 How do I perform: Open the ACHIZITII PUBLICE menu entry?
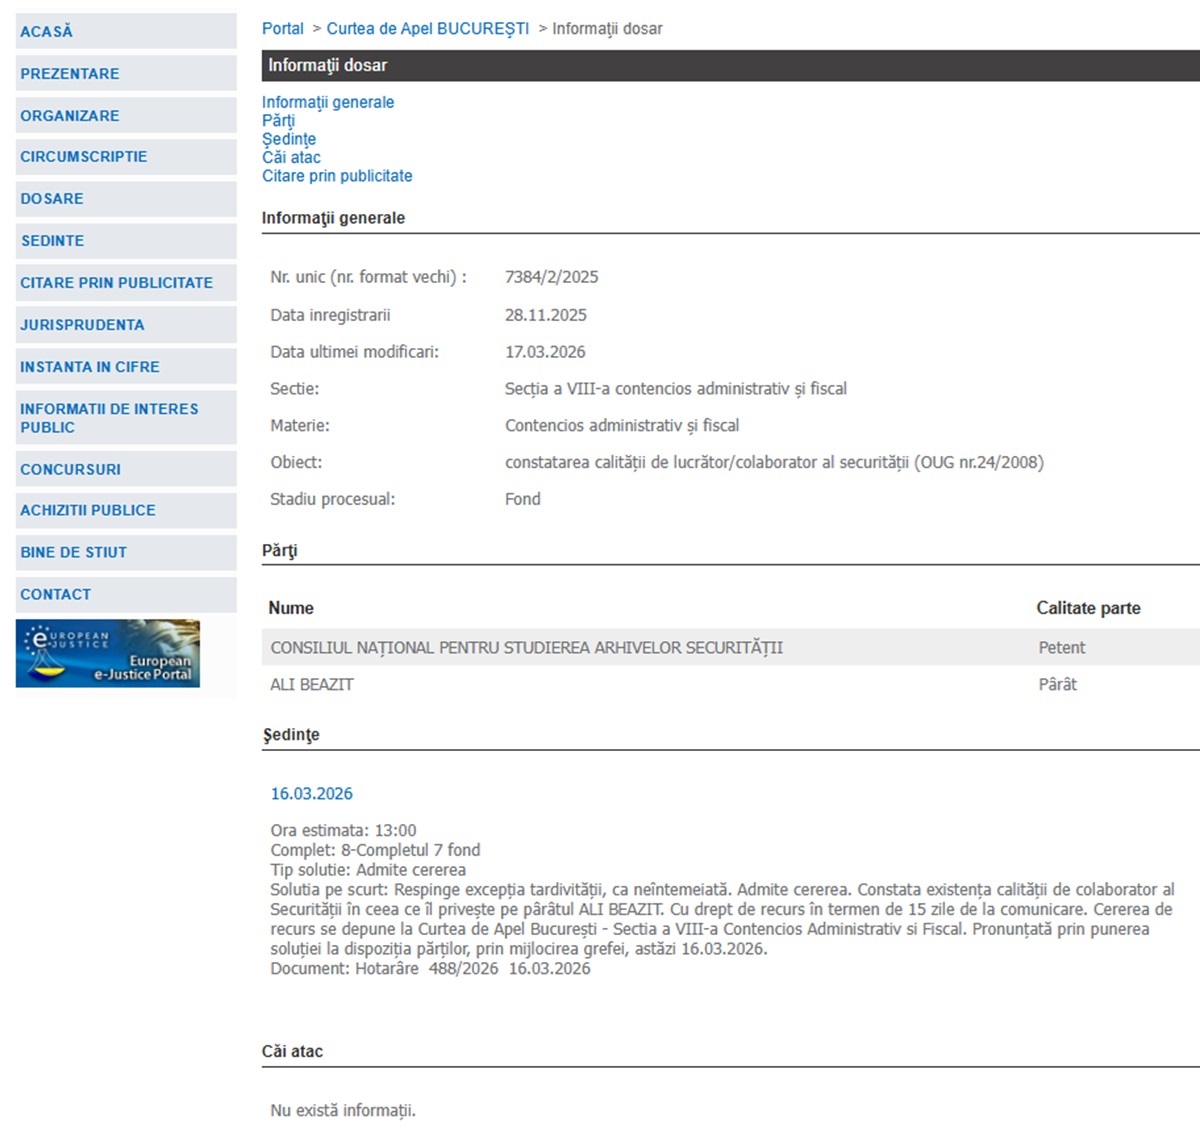tap(126, 510)
